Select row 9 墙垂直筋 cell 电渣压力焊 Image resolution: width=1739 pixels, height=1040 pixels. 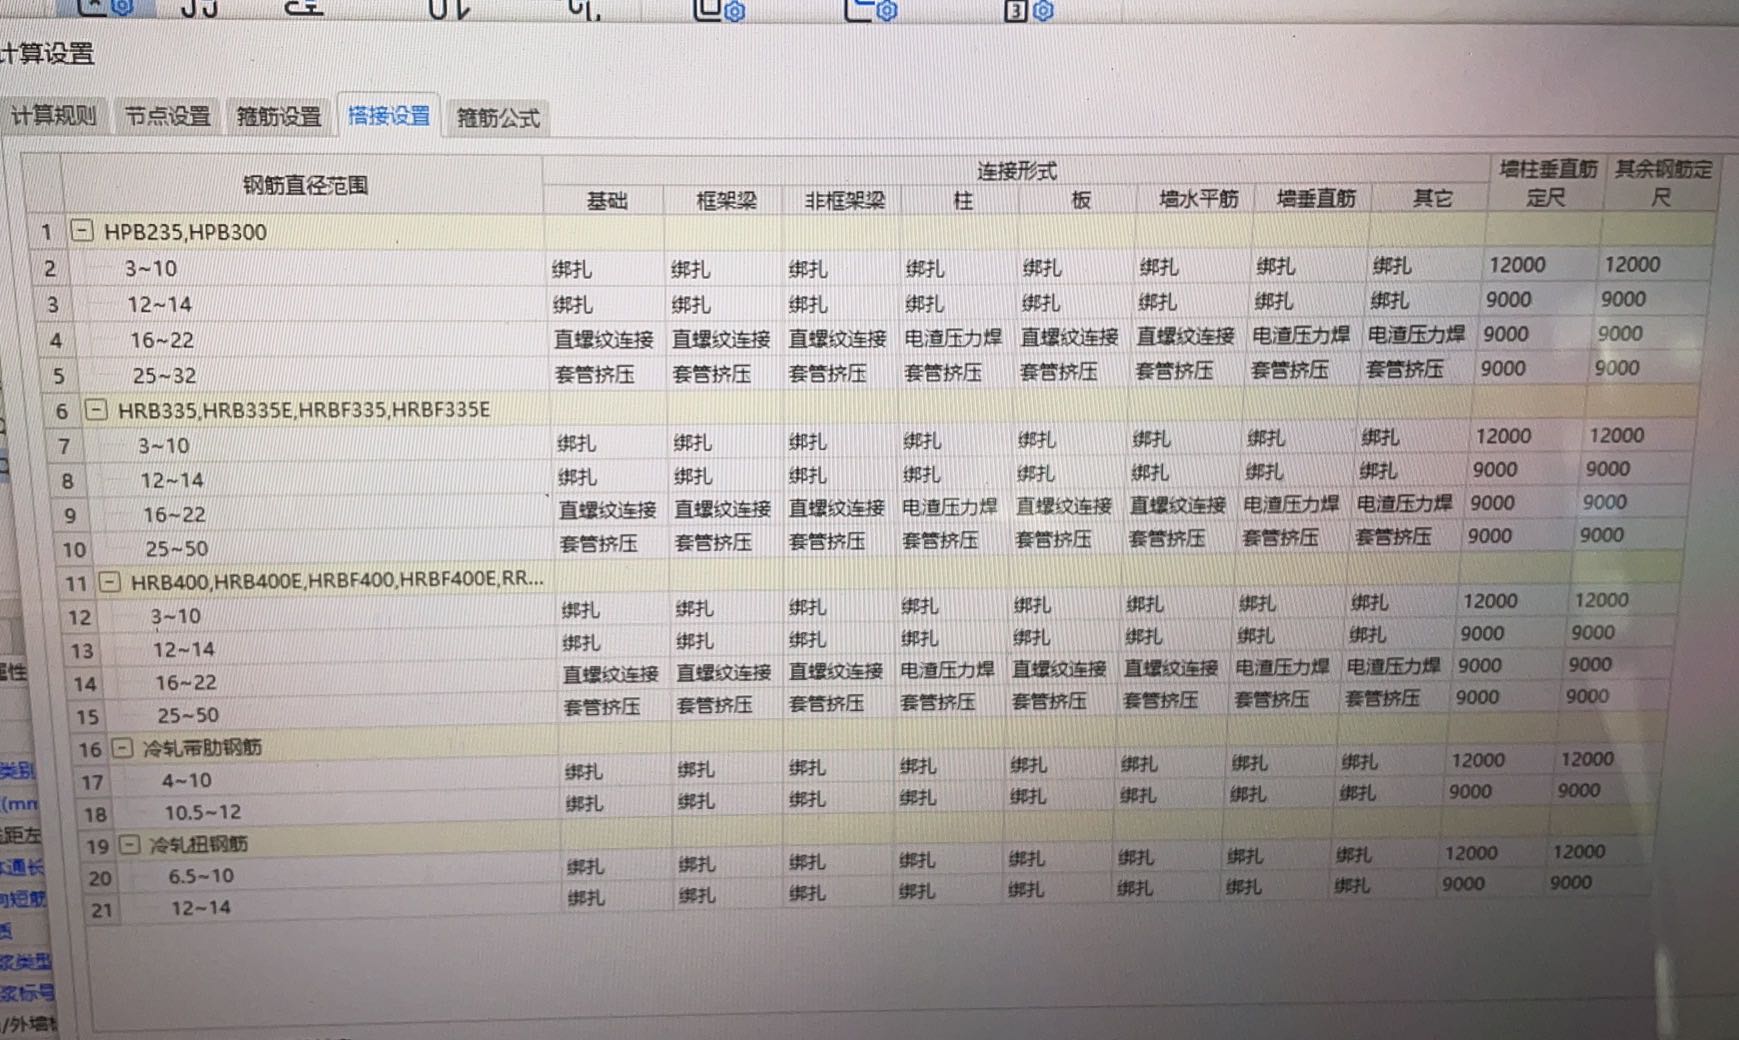(1291, 505)
